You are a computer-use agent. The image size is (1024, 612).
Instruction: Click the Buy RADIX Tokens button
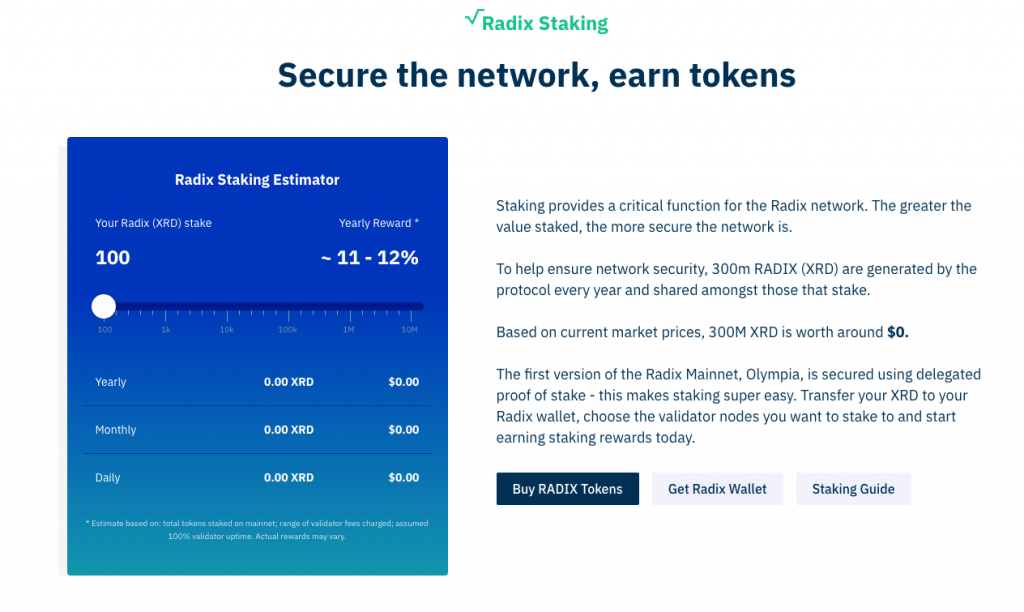click(568, 489)
